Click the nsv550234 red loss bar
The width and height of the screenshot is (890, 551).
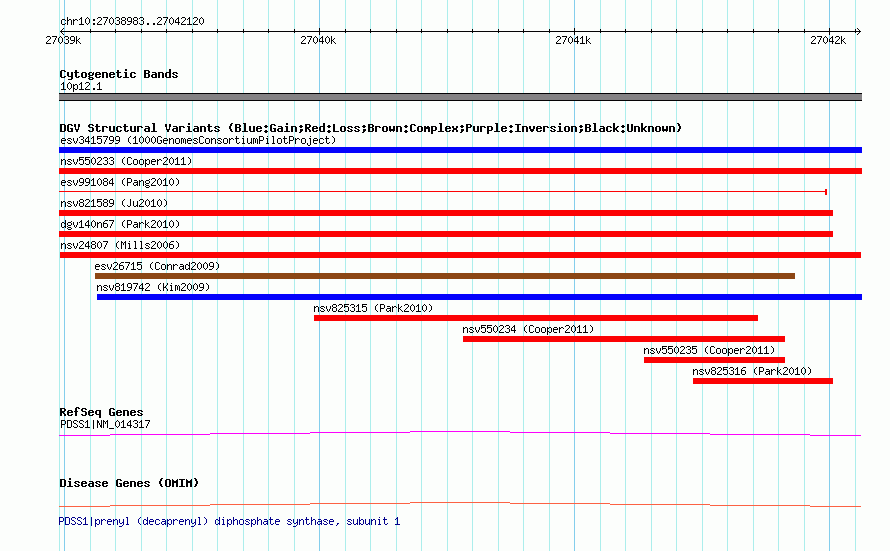point(624,339)
